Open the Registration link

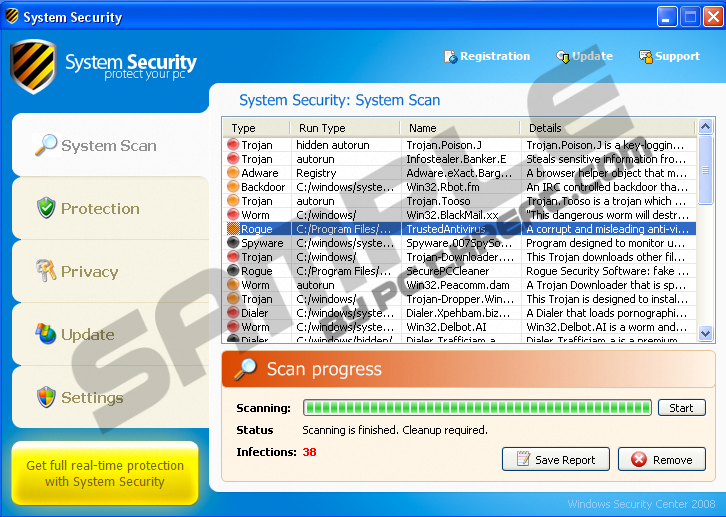[x=487, y=56]
